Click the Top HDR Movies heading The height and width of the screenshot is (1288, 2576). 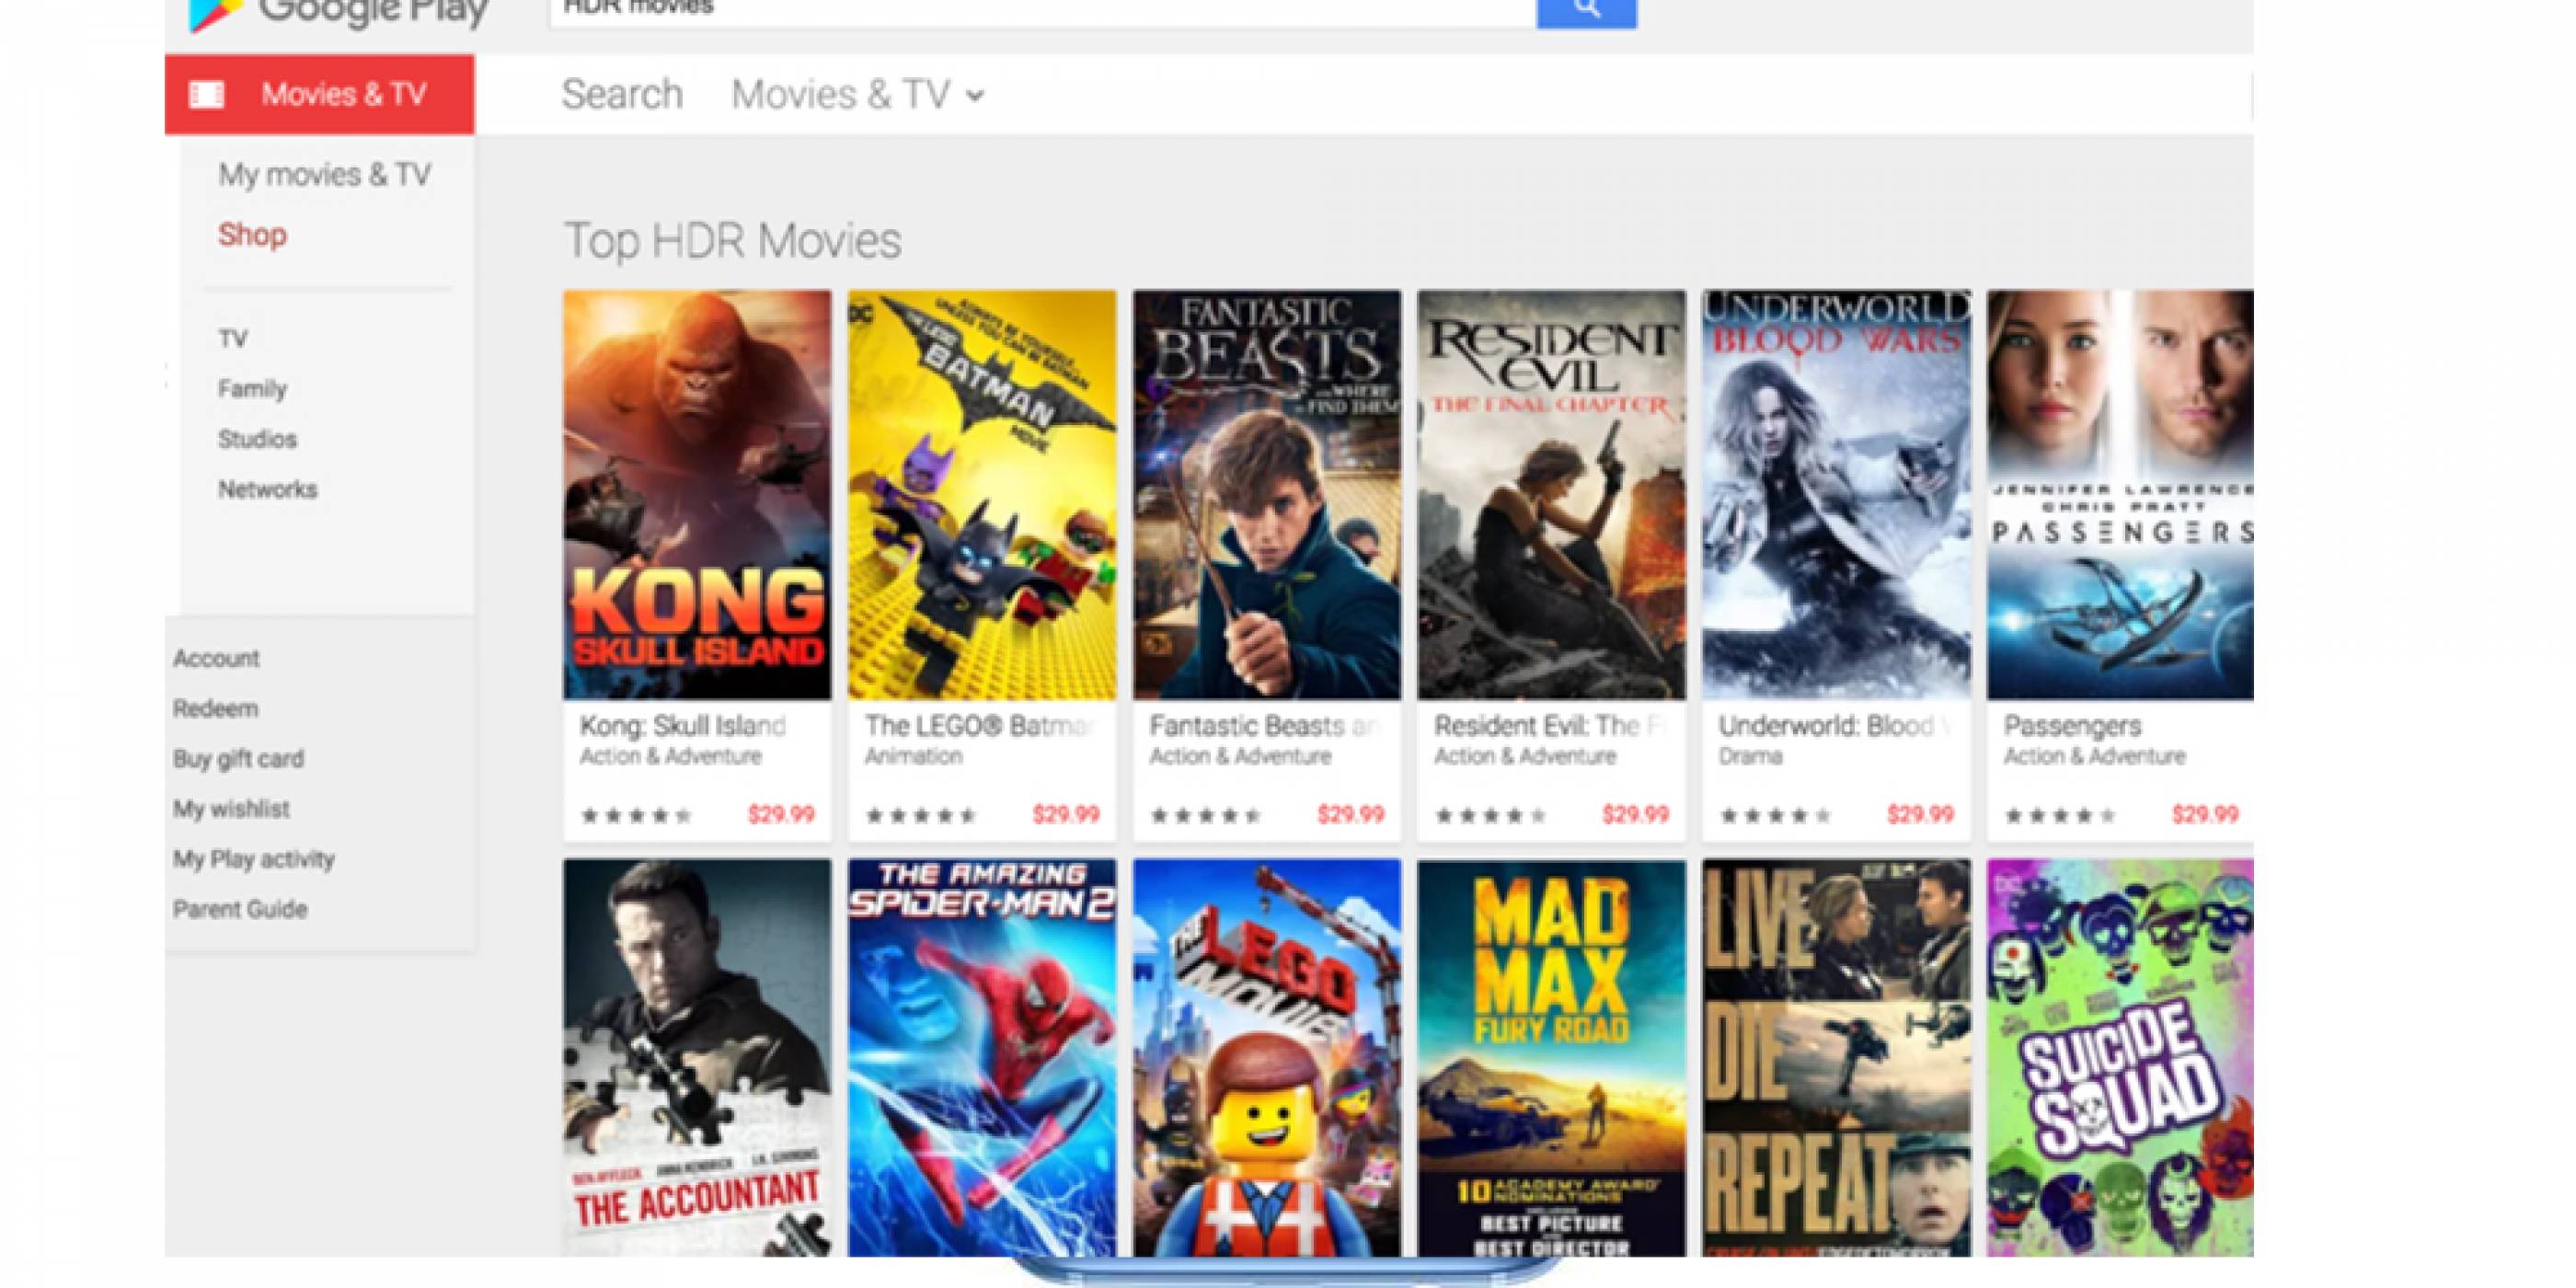click(x=733, y=240)
